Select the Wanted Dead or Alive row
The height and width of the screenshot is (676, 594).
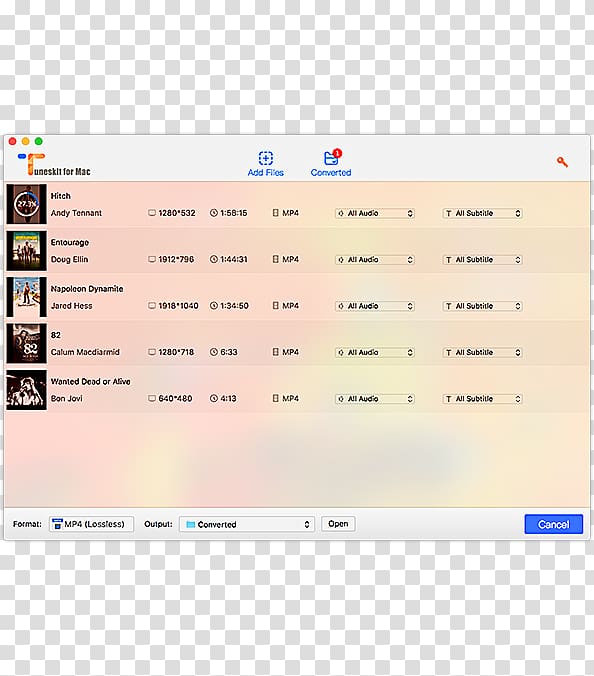coord(297,390)
